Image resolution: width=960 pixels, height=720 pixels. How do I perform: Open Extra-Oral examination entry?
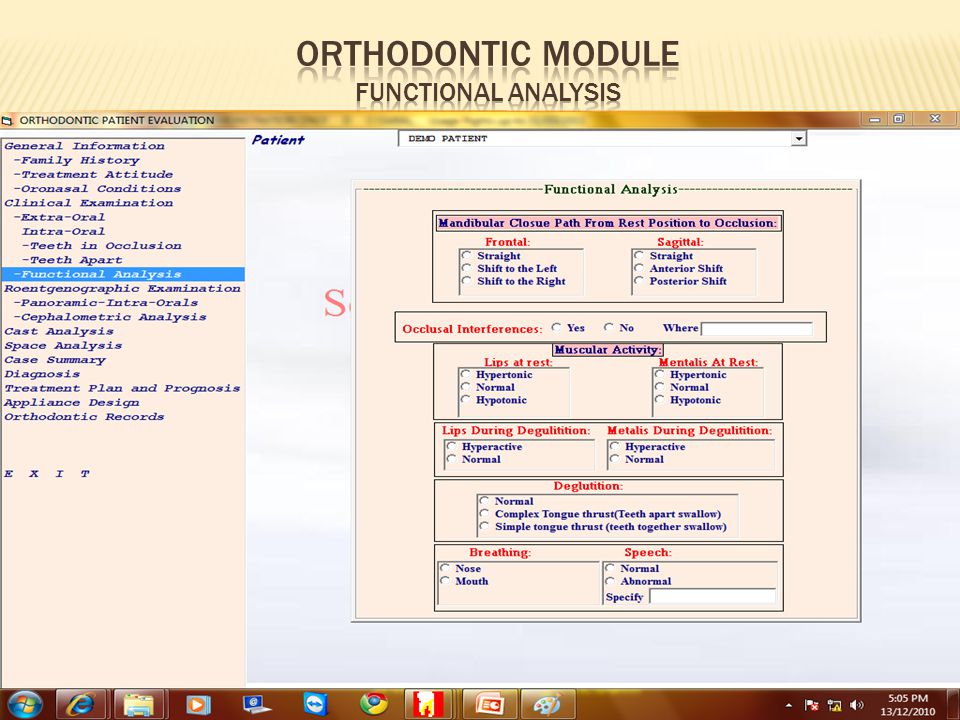59,217
